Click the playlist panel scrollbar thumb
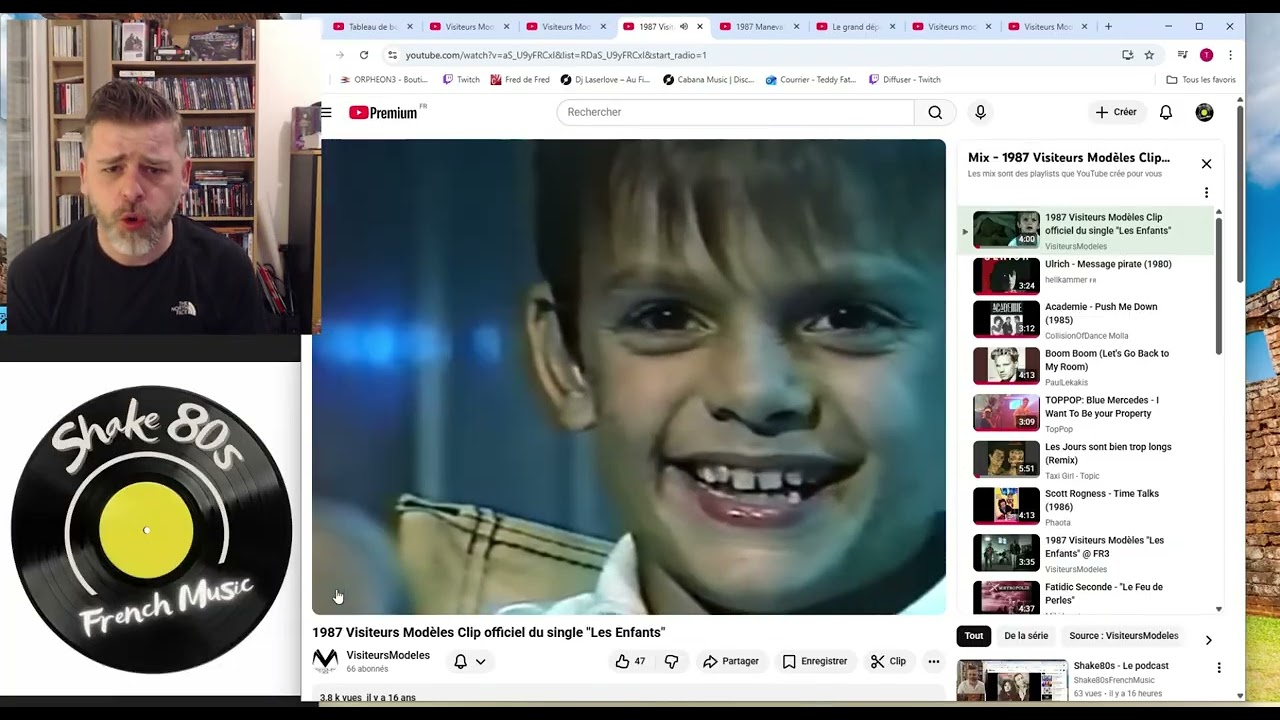1280x720 pixels. 1218,284
